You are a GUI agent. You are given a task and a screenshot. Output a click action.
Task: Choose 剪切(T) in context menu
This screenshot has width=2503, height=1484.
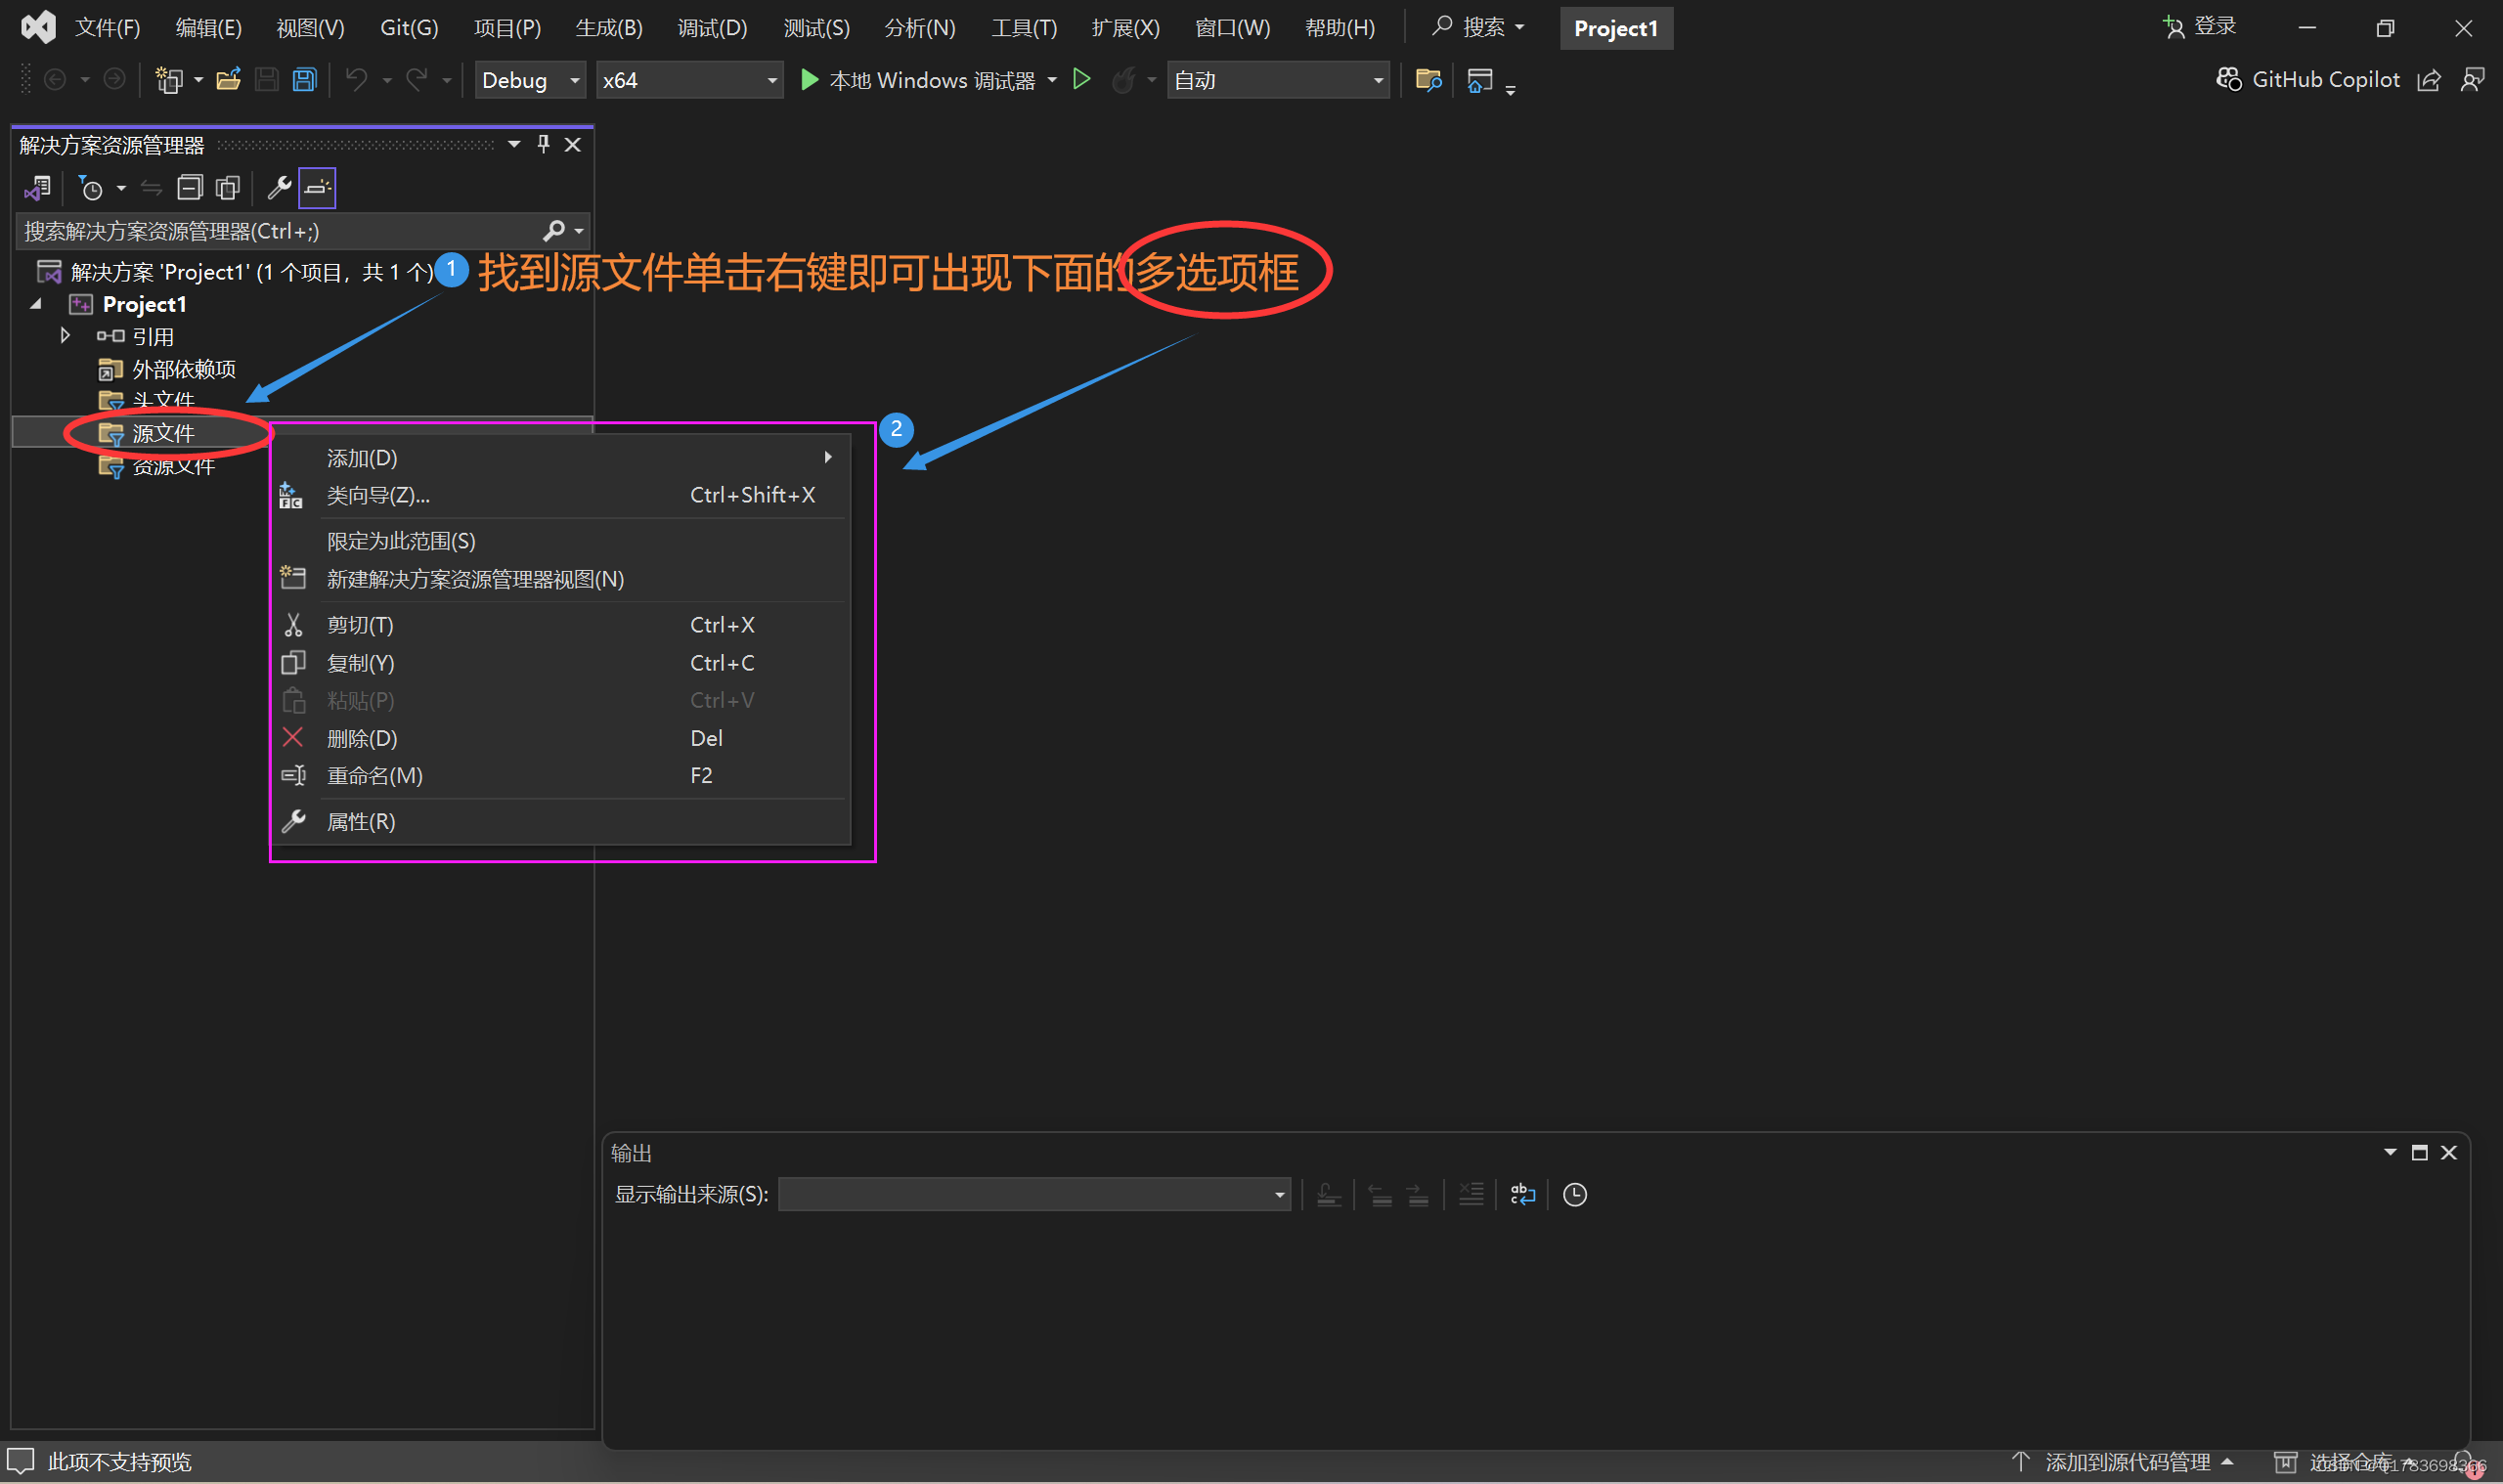tap(561, 625)
